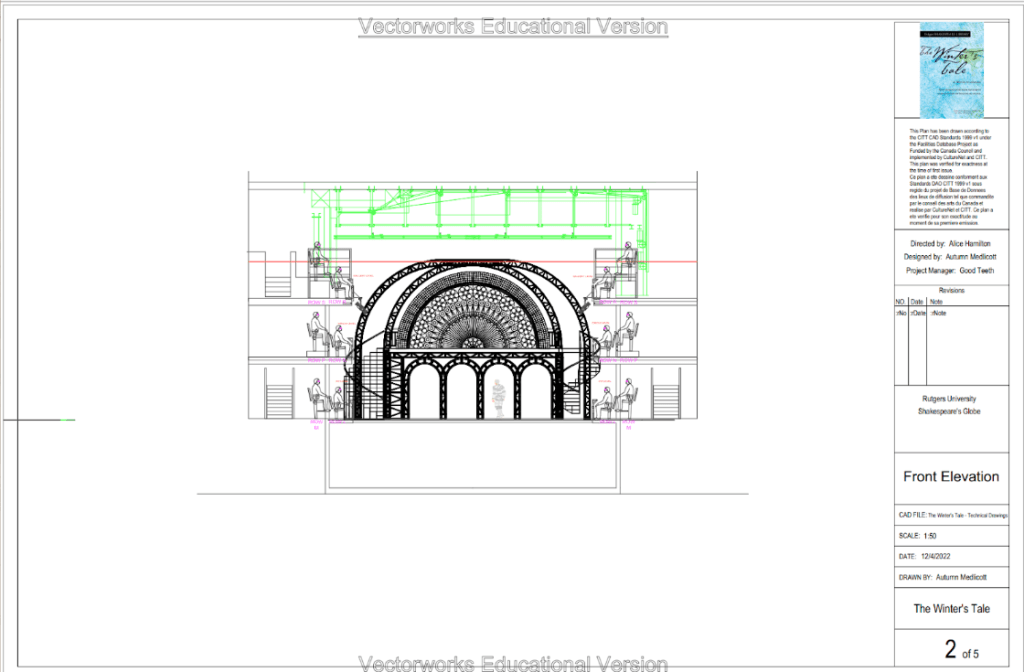Image resolution: width=1024 pixels, height=672 pixels.
Task: Click the Revisions table heading
Action: pos(951,290)
